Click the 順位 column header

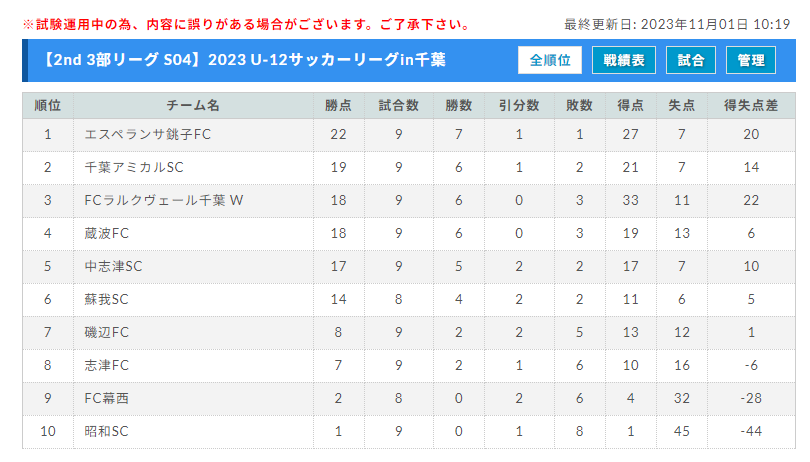click(48, 105)
